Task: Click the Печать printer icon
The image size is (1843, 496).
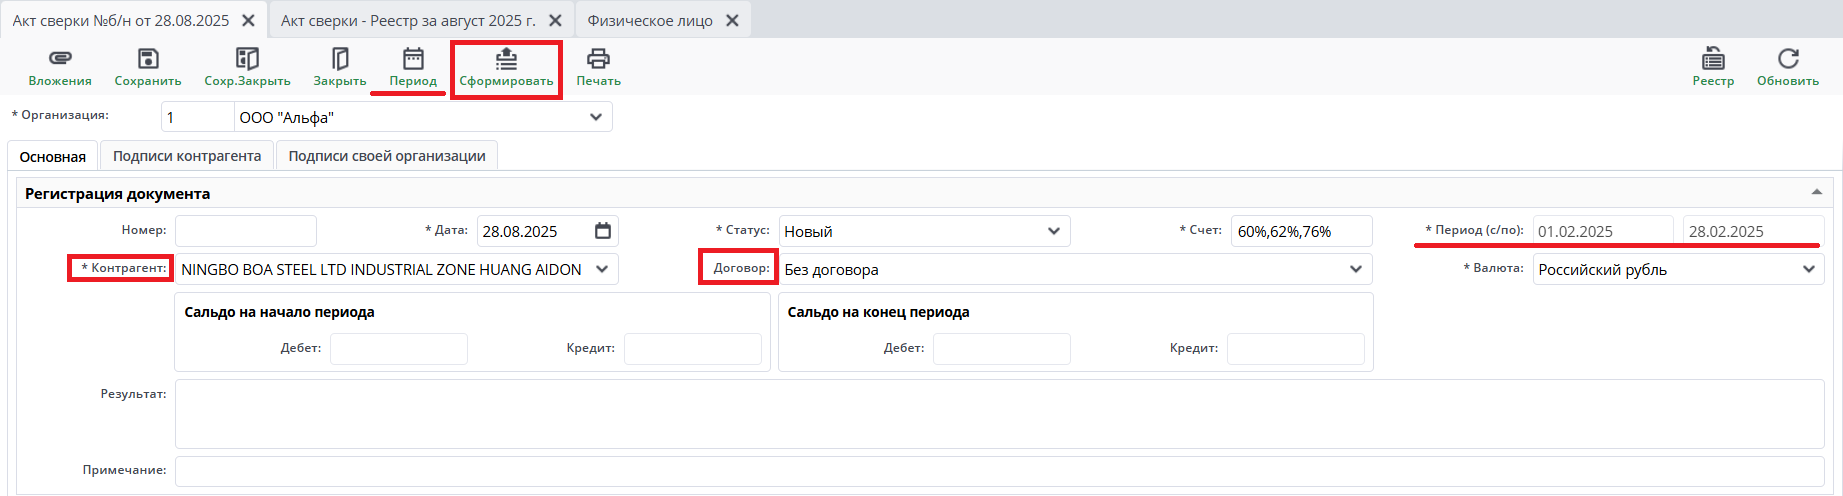Action: pyautogui.click(x=598, y=59)
